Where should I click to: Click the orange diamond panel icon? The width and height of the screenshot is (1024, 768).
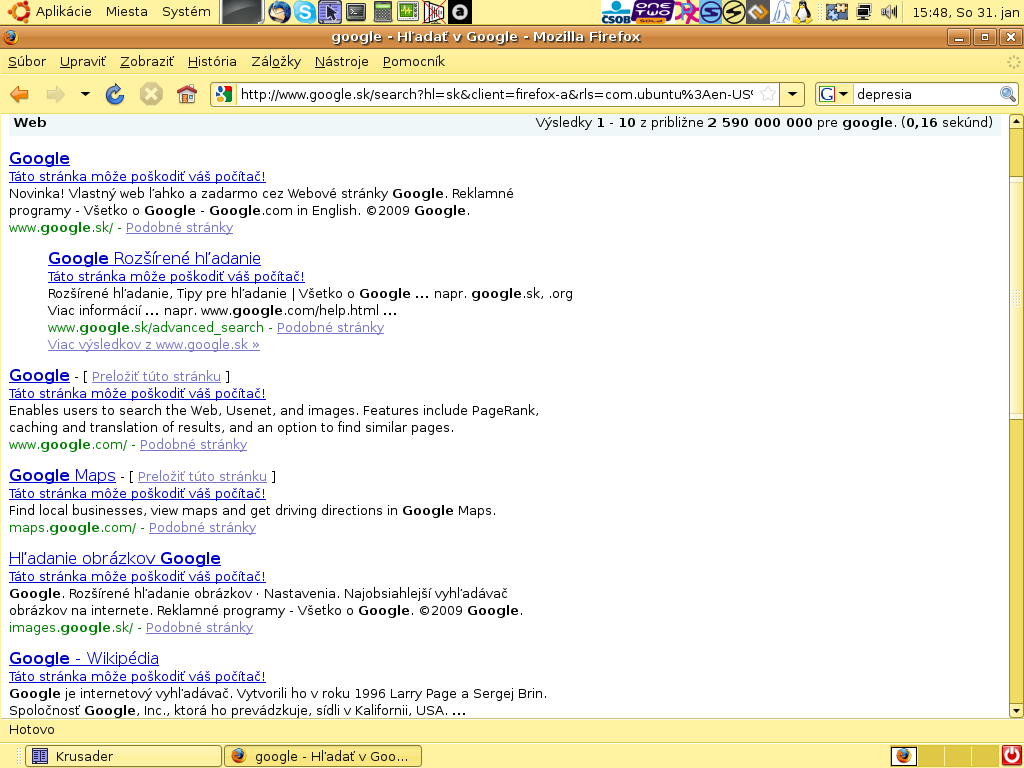(x=758, y=12)
